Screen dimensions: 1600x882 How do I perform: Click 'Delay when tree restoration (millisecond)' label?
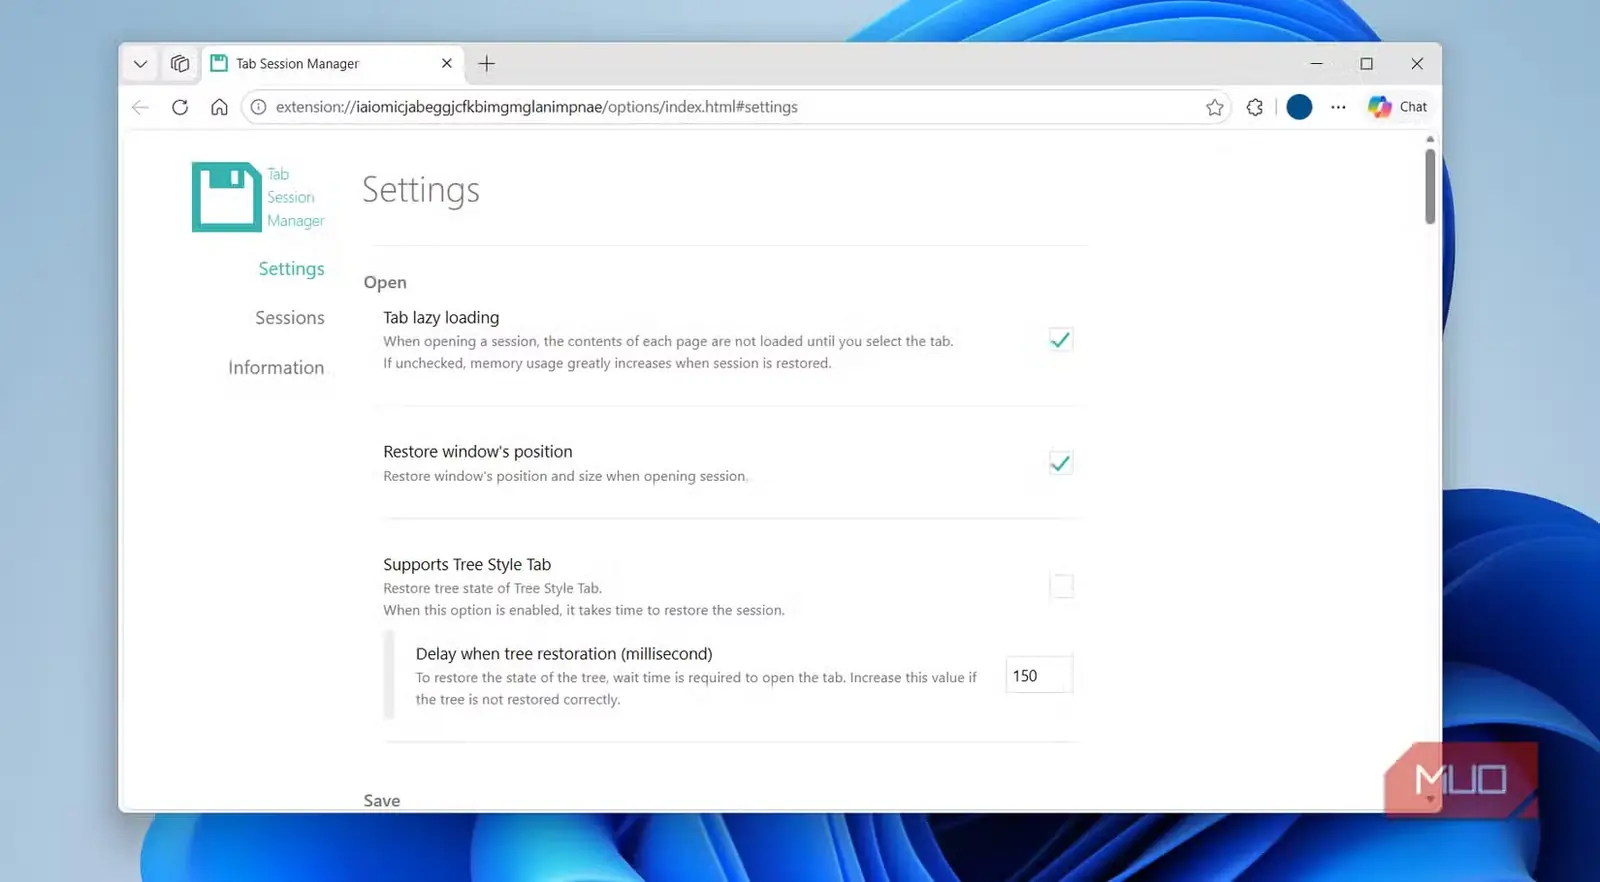click(x=564, y=654)
